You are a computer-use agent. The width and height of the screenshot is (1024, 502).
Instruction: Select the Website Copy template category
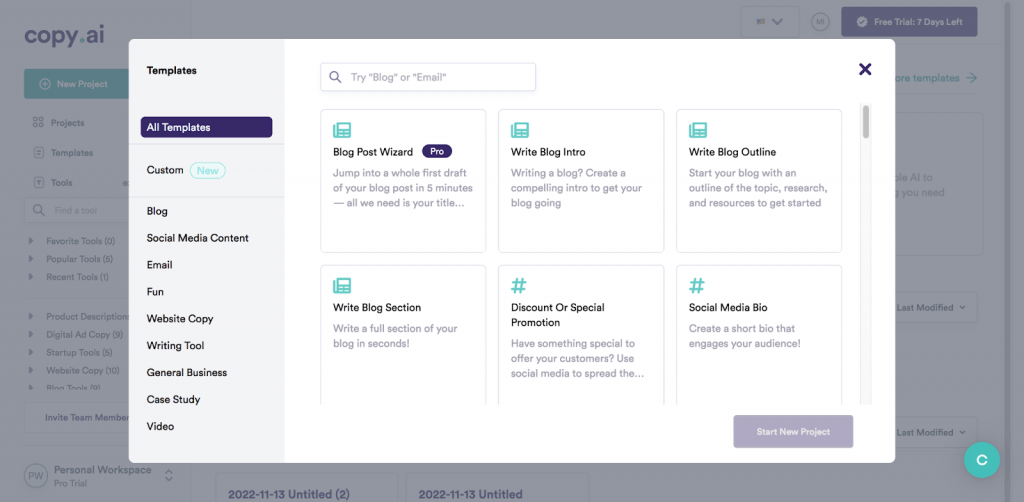point(180,319)
